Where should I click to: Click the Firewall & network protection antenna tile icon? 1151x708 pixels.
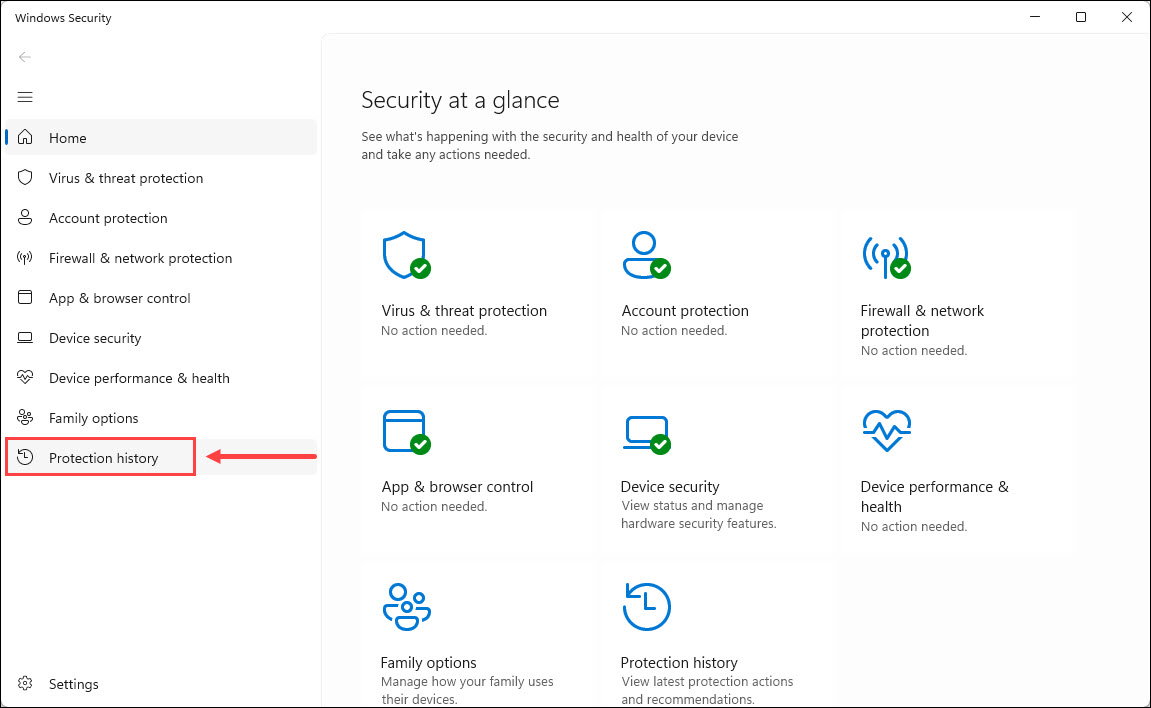(x=885, y=256)
